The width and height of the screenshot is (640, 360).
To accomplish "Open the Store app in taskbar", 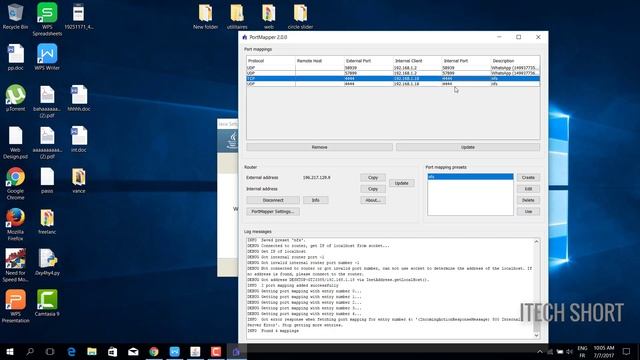I will pyautogui.click(x=113, y=351).
